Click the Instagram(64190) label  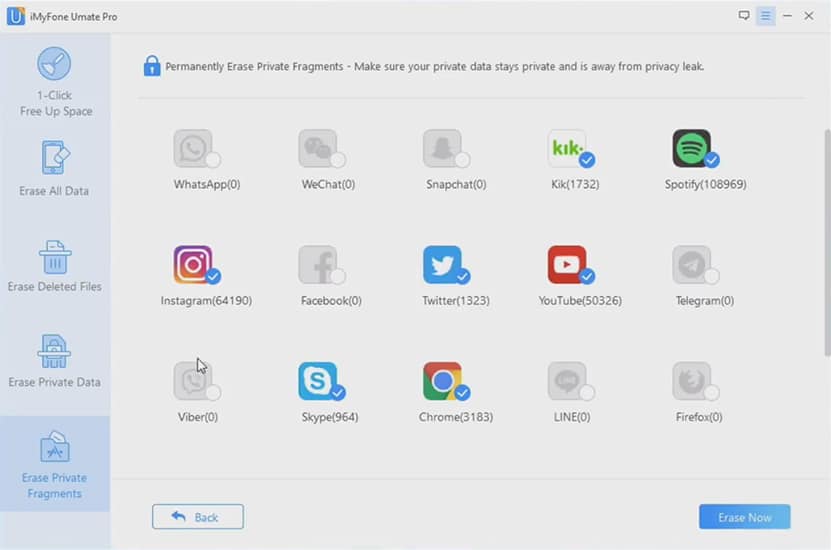click(x=206, y=301)
